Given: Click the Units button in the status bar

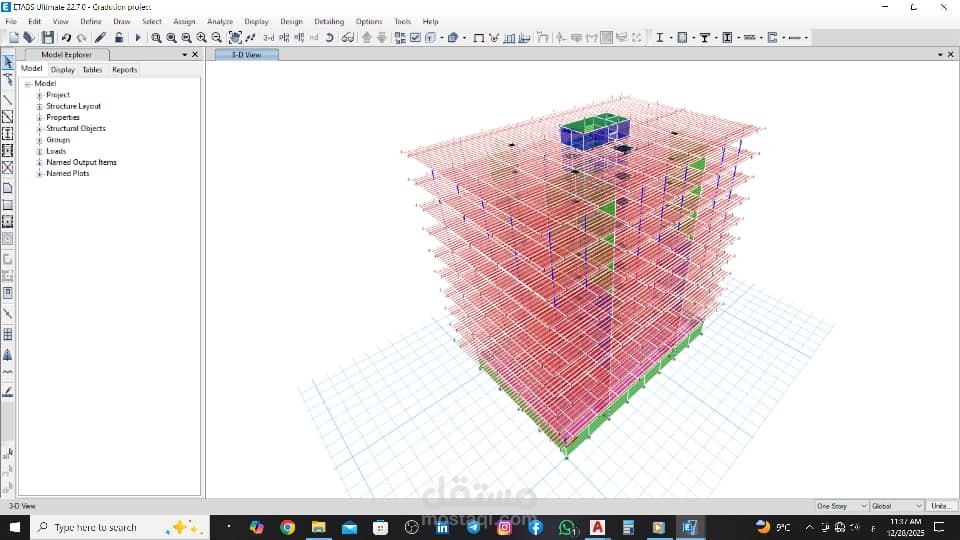Looking at the screenshot, I should (x=941, y=506).
